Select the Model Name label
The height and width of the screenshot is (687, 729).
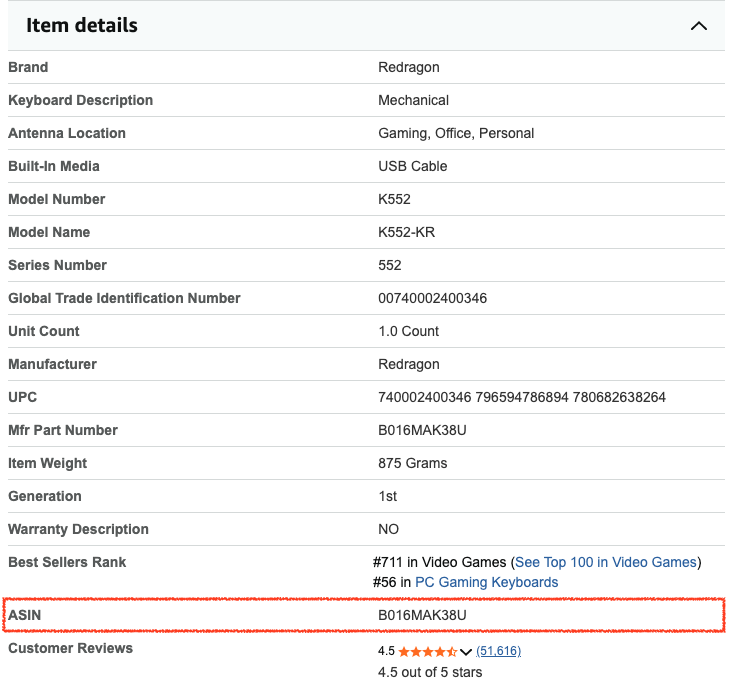click(x=49, y=232)
